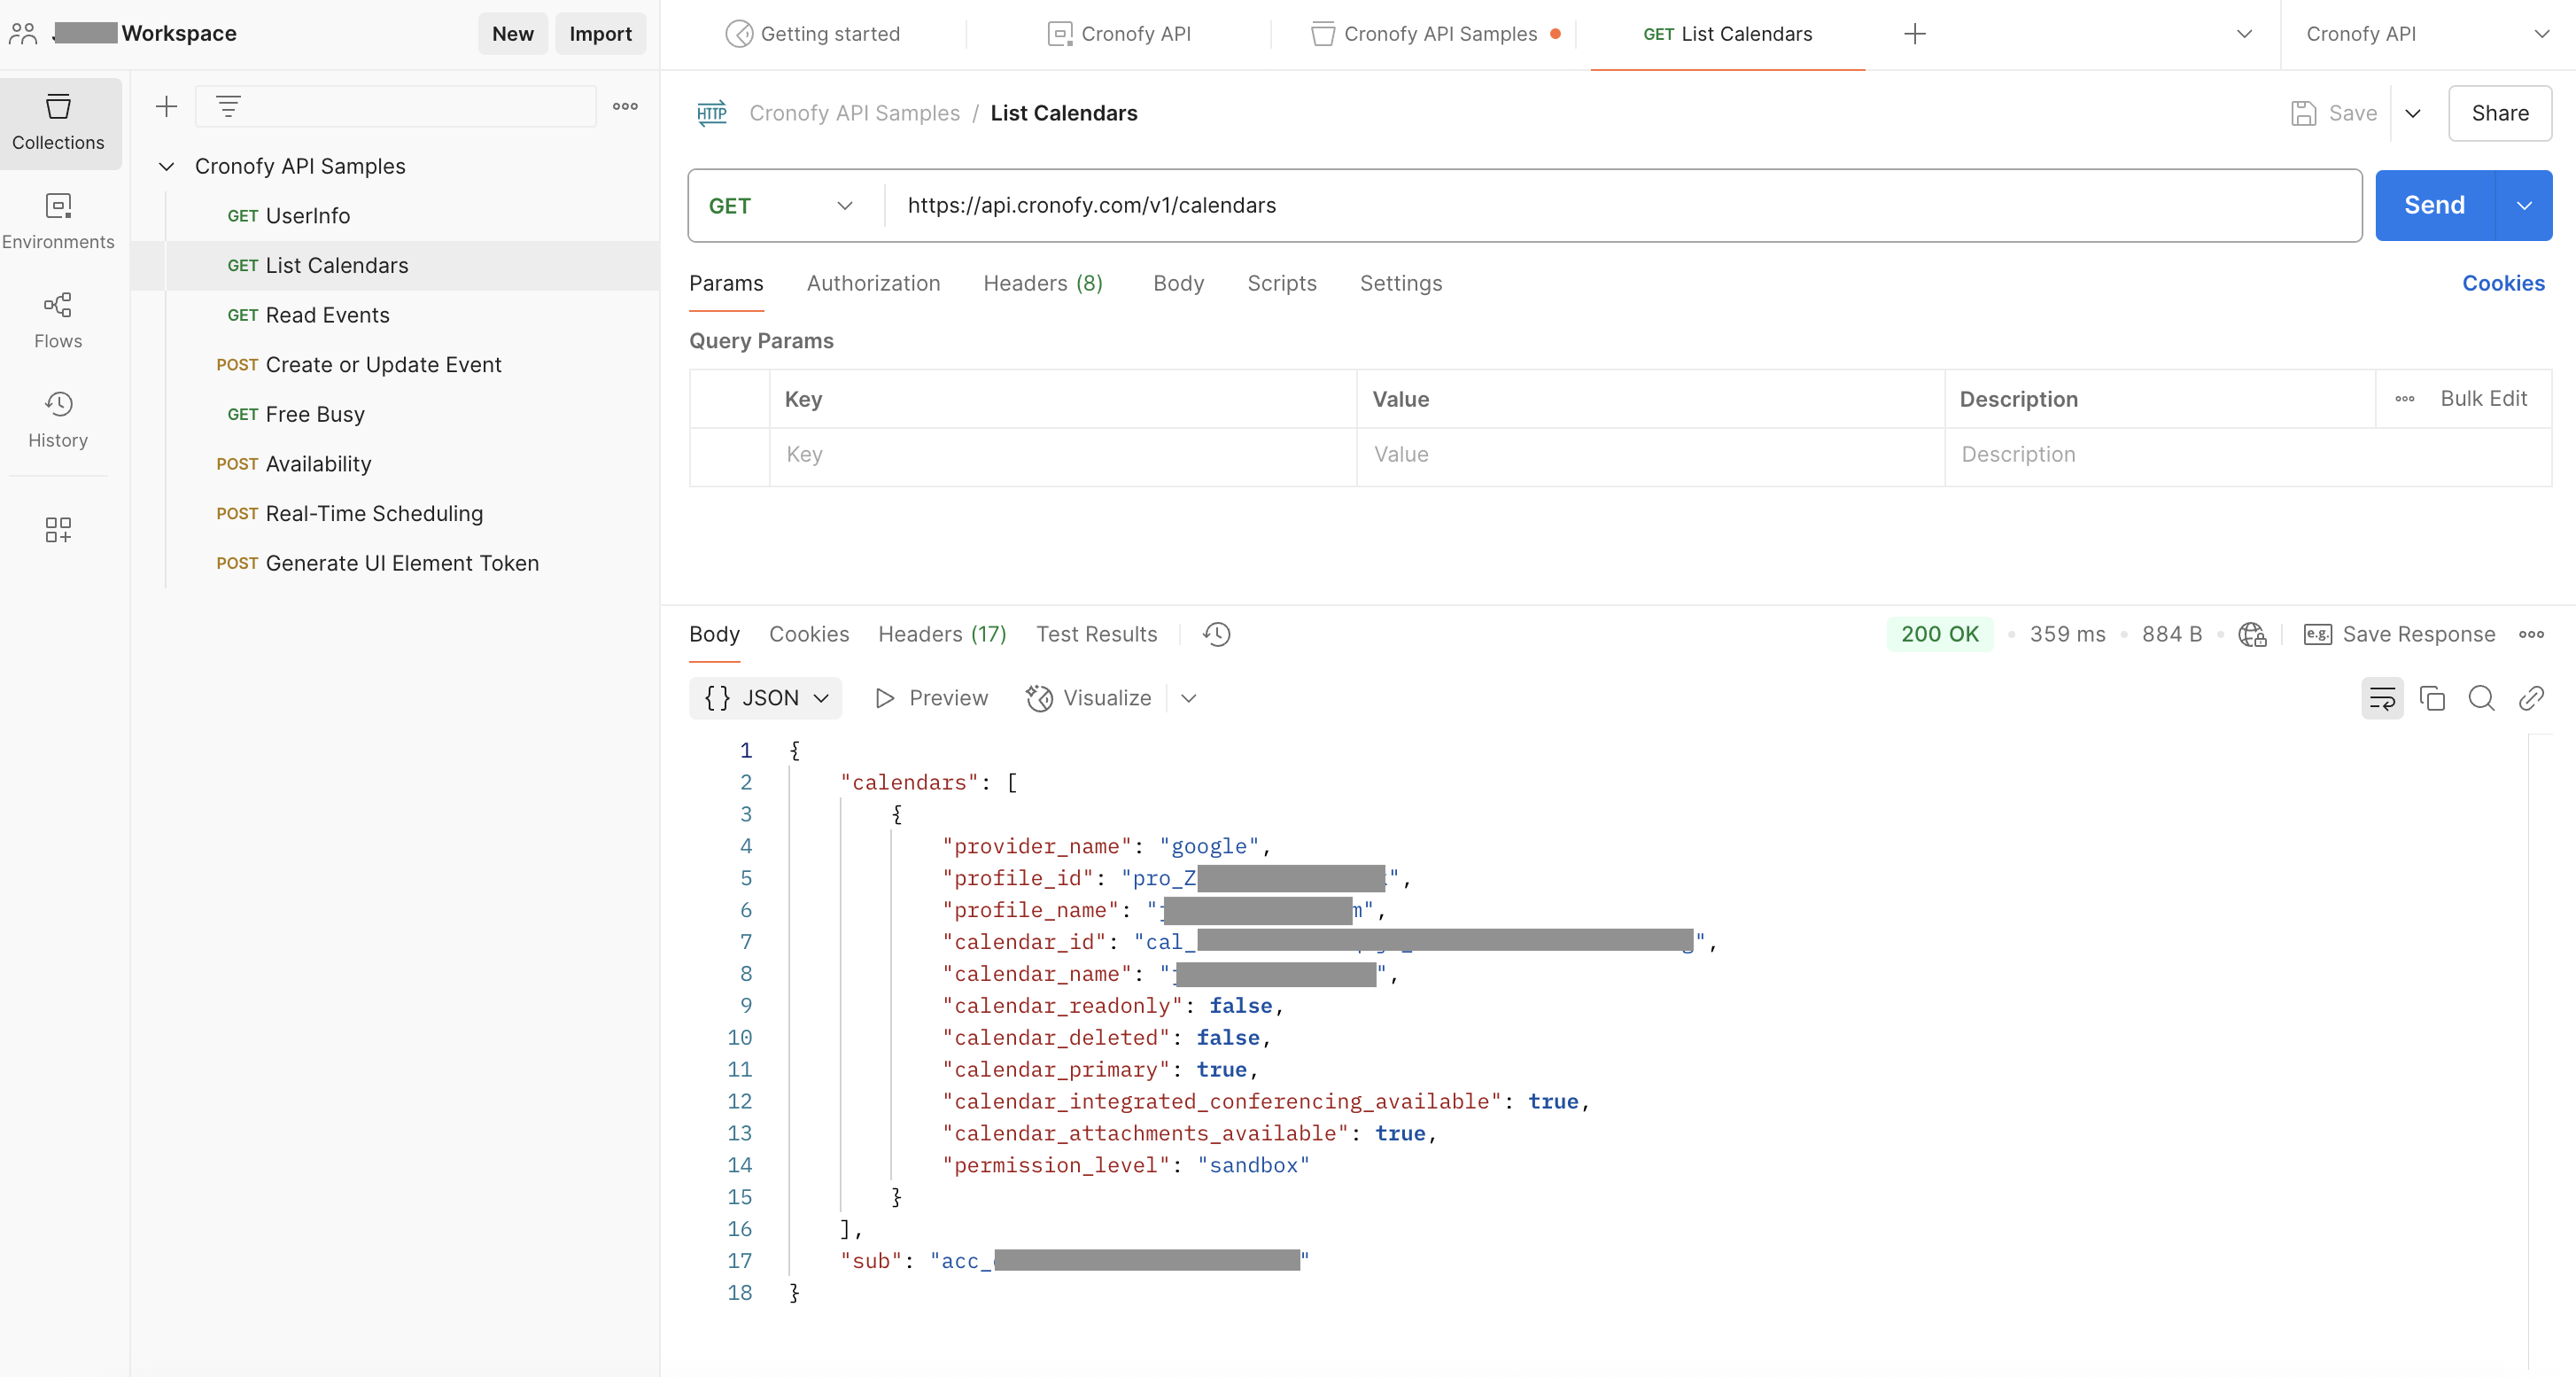Open the GET method dropdown
2576x1377 pixels.
(781, 206)
